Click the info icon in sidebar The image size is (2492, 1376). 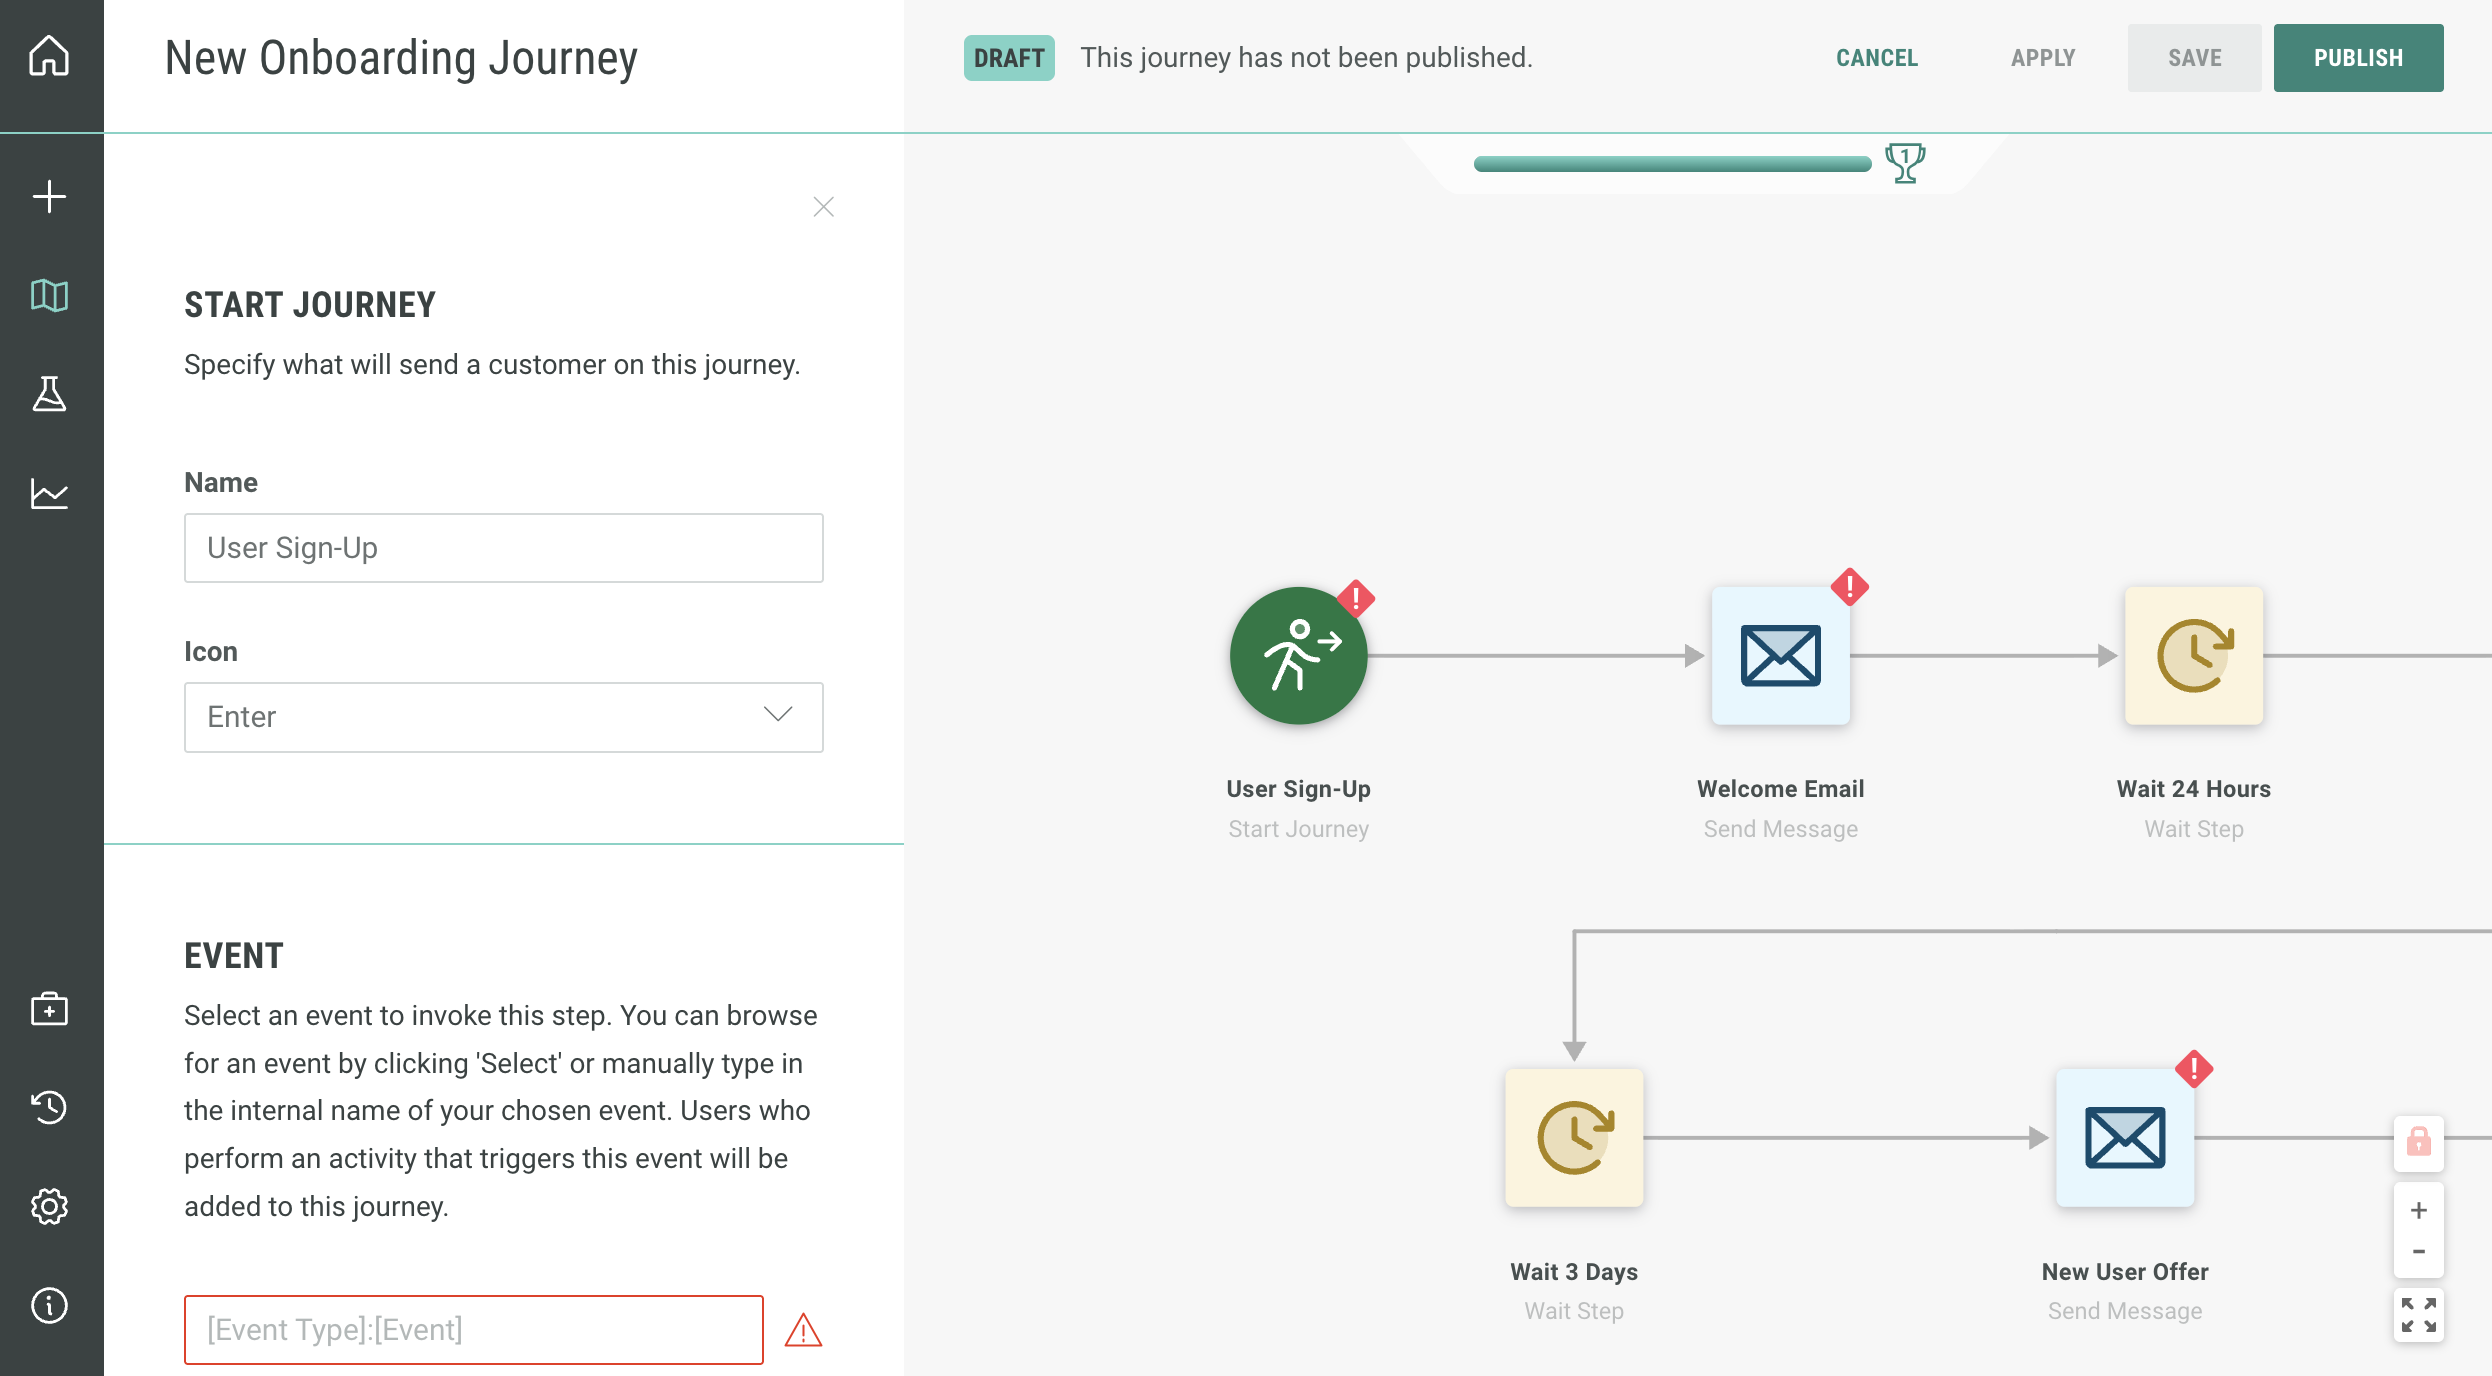49,1305
